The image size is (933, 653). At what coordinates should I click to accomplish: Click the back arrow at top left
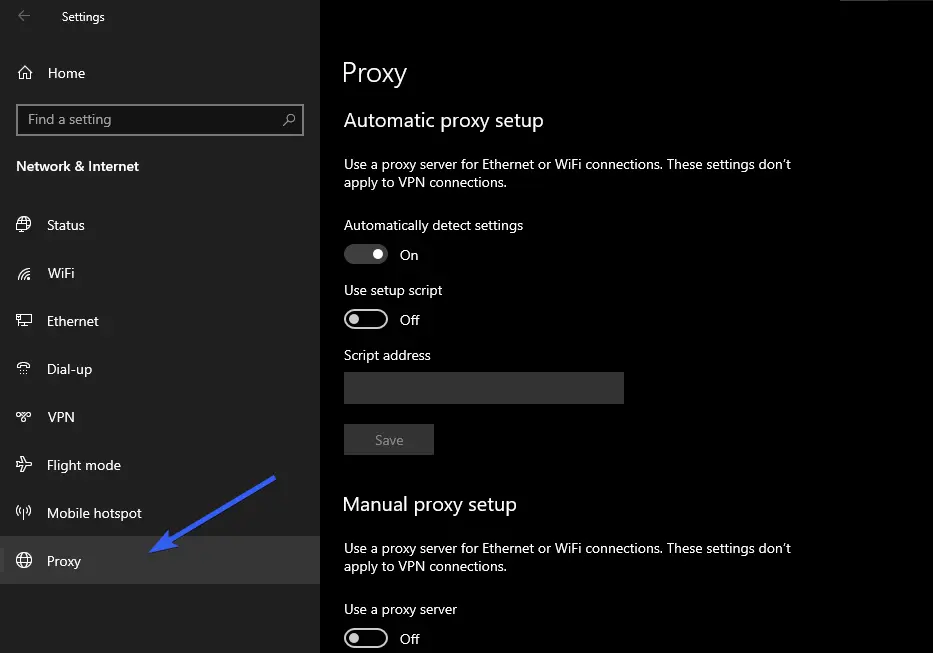click(22, 16)
